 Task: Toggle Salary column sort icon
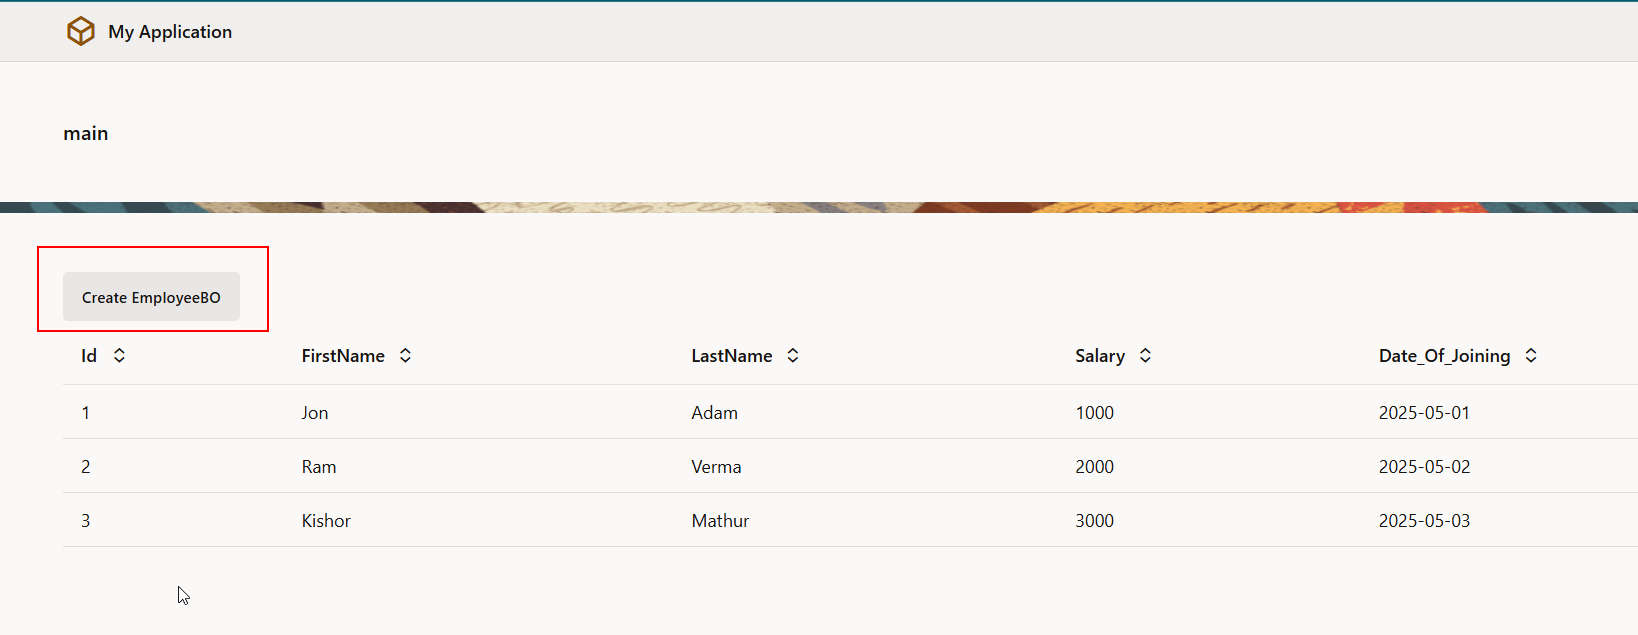click(1145, 356)
